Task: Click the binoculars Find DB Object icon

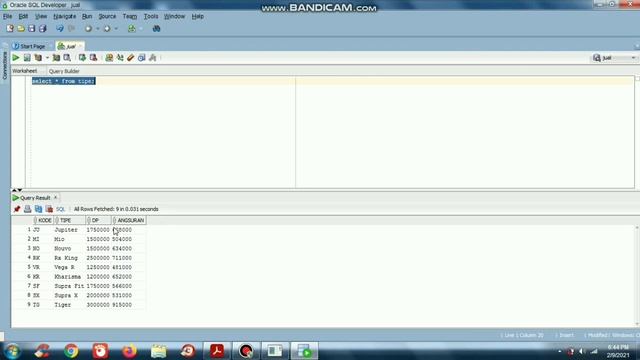Action: [x=156, y=29]
